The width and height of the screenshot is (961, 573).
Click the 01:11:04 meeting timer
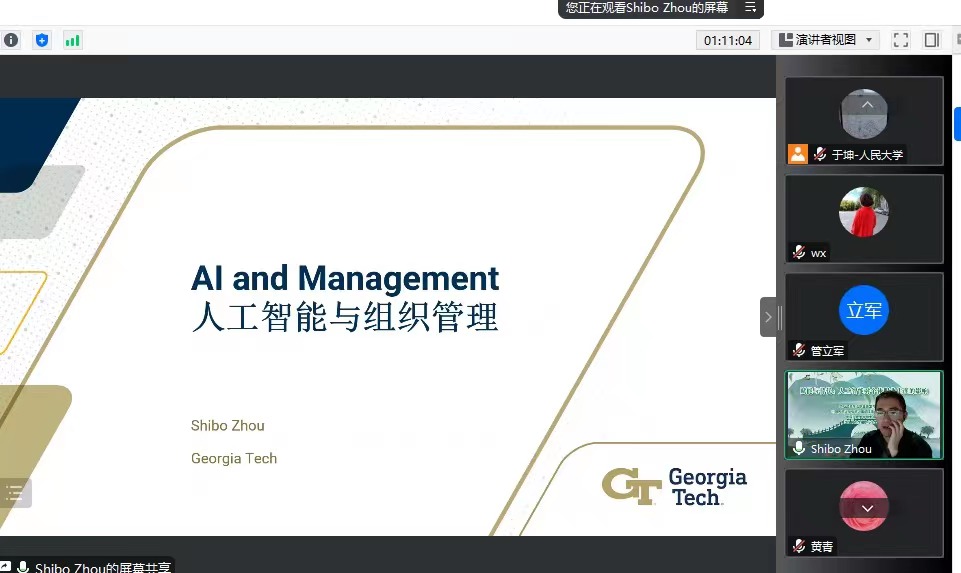[x=728, y=40]
